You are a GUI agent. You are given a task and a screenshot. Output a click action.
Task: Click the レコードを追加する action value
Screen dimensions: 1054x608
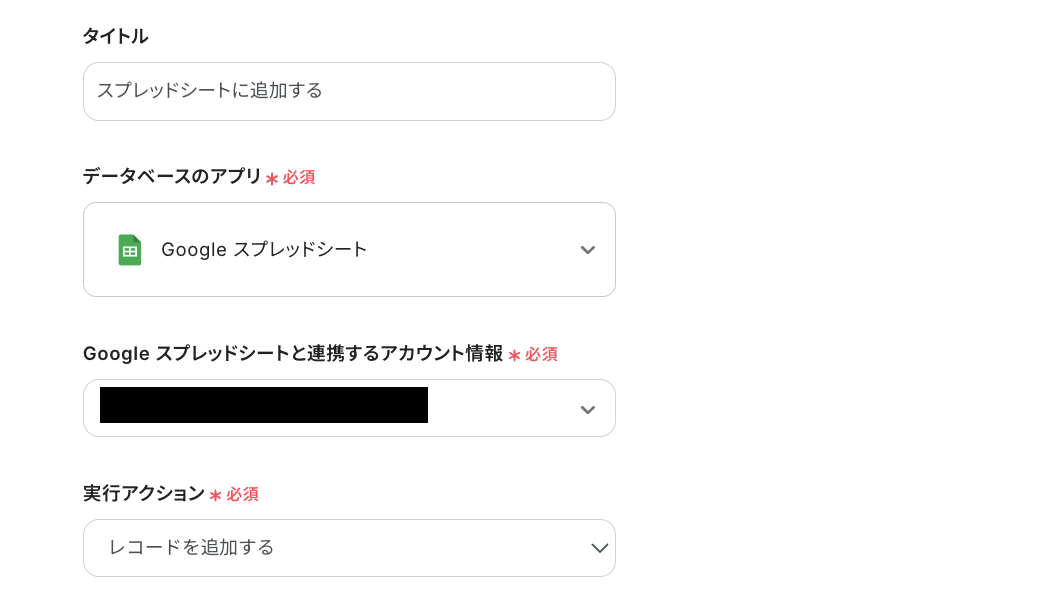191,548
